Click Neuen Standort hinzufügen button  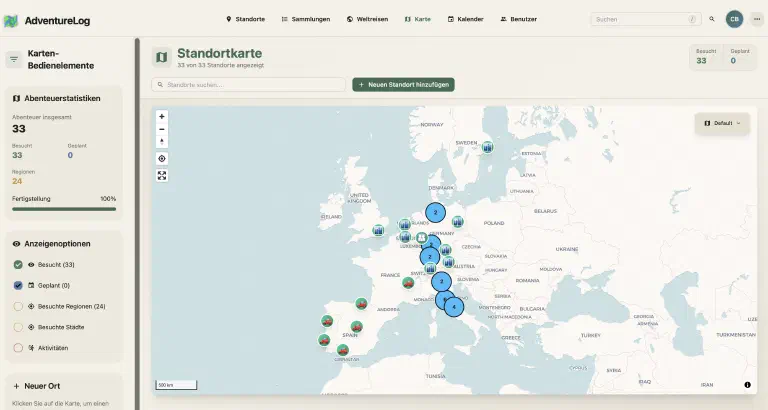coord(404,85)
